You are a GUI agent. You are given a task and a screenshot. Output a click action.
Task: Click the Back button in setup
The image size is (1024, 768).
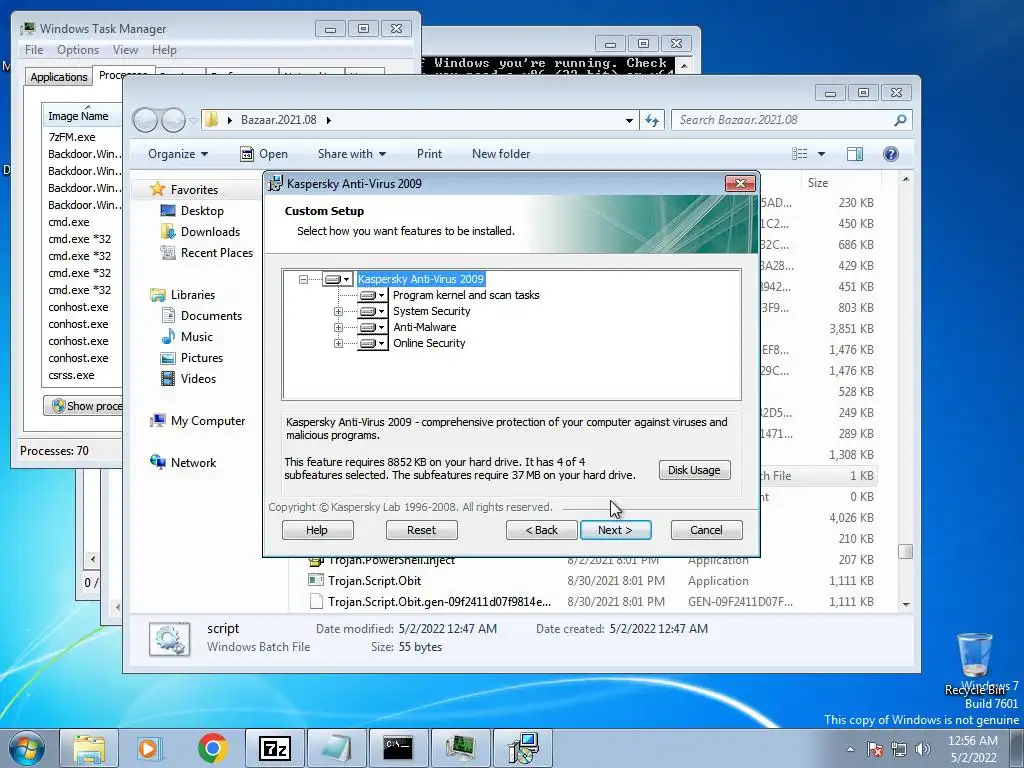(541, 530)
